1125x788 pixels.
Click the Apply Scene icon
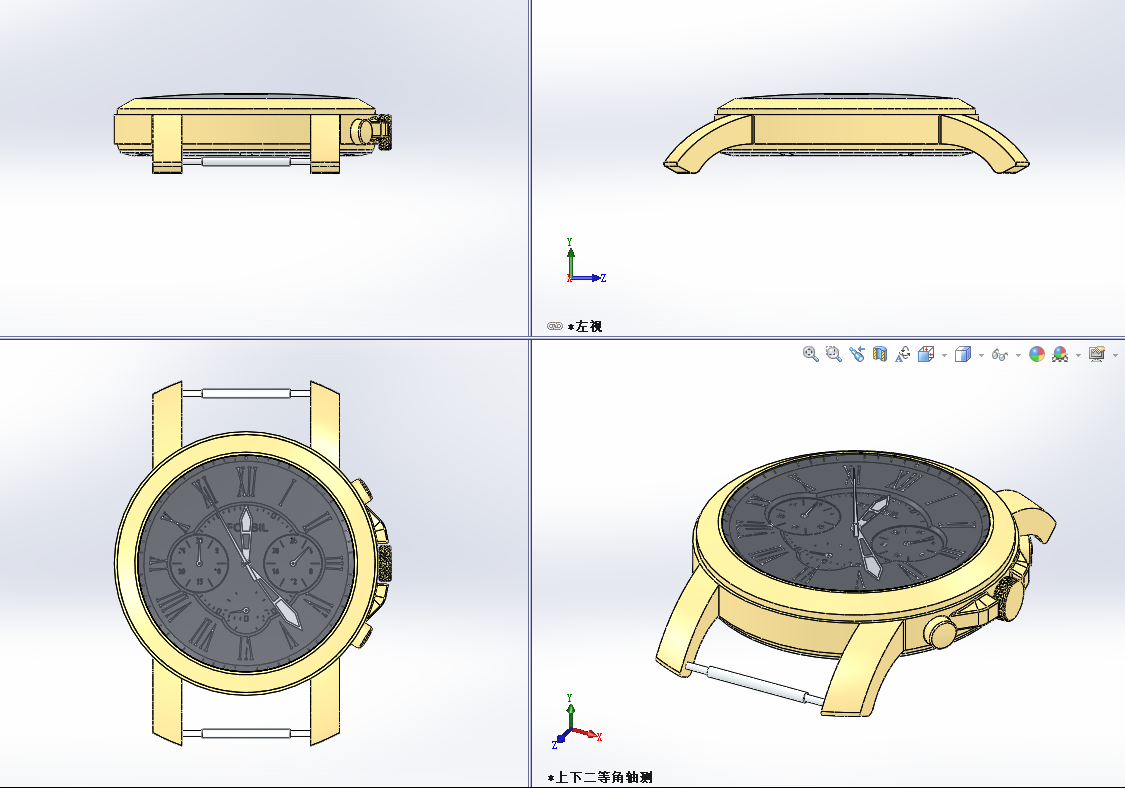coord(1060,354)
